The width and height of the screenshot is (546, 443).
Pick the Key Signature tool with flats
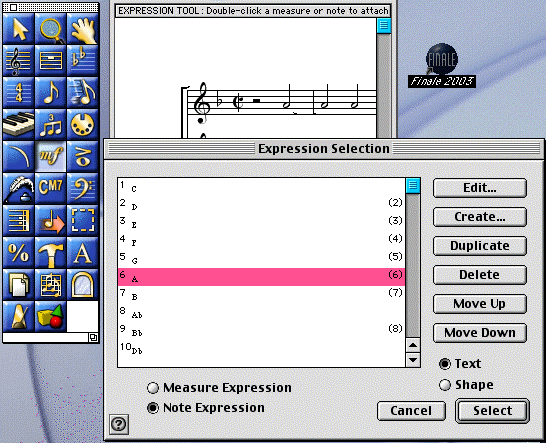(83, 61)
